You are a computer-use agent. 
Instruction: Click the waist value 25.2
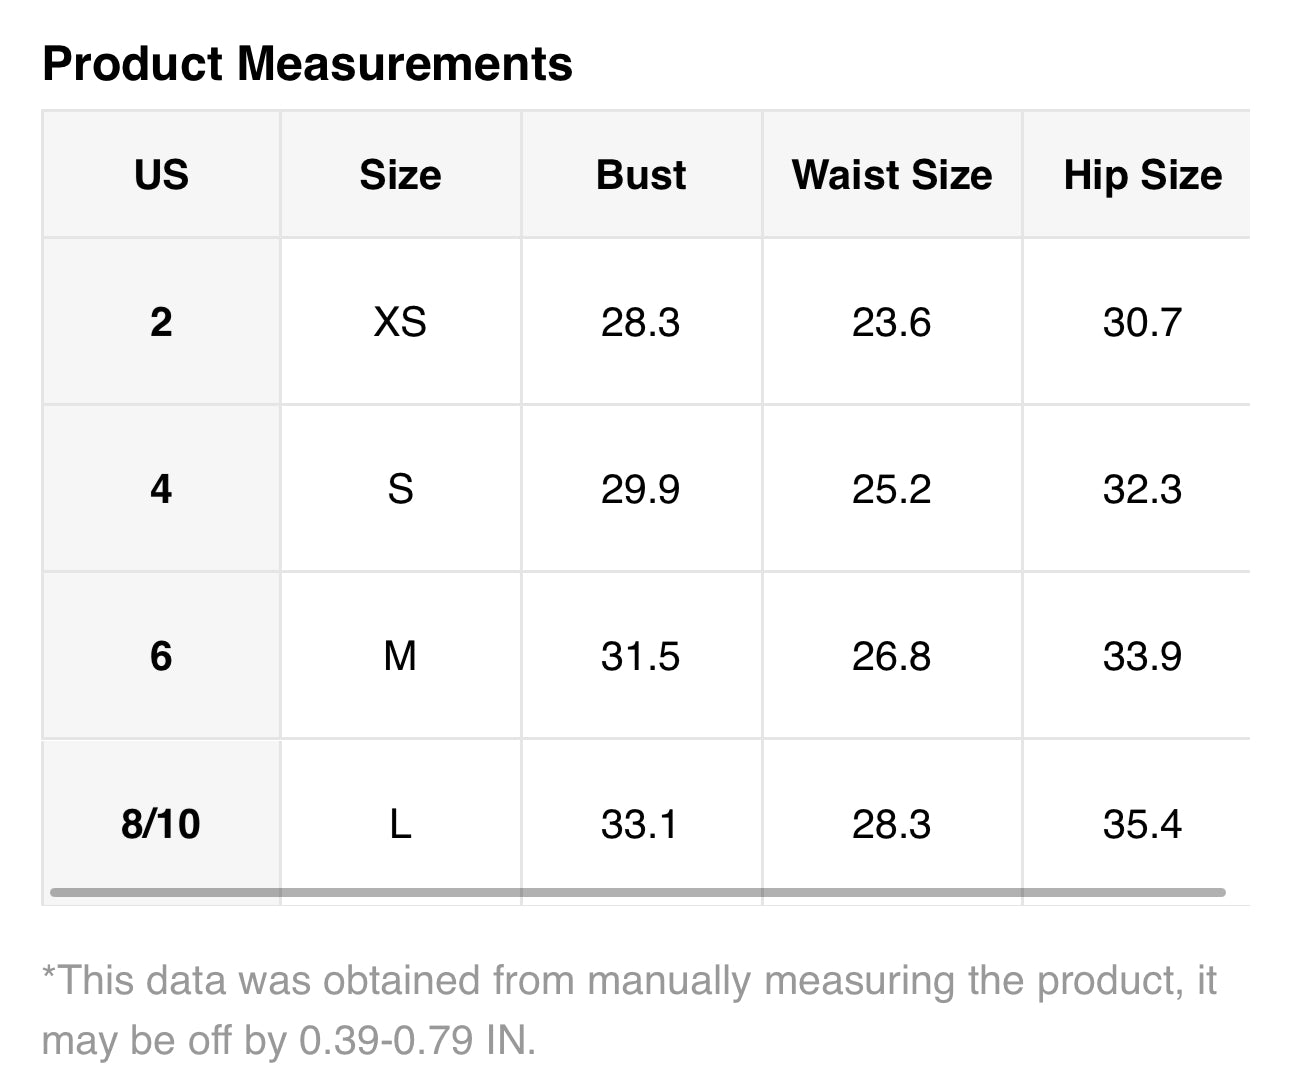point(891,489)
